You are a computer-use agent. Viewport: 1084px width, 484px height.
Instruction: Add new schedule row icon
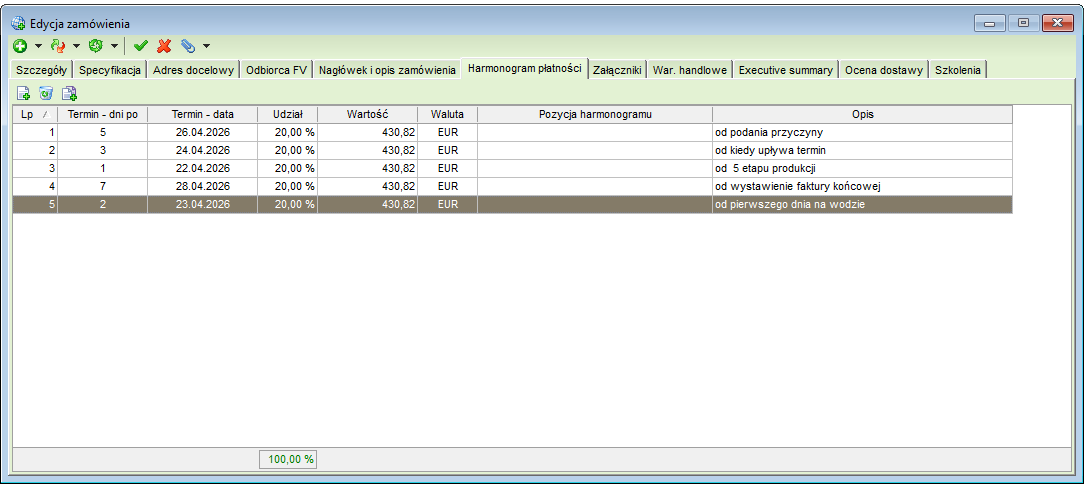tap(24, 93)
